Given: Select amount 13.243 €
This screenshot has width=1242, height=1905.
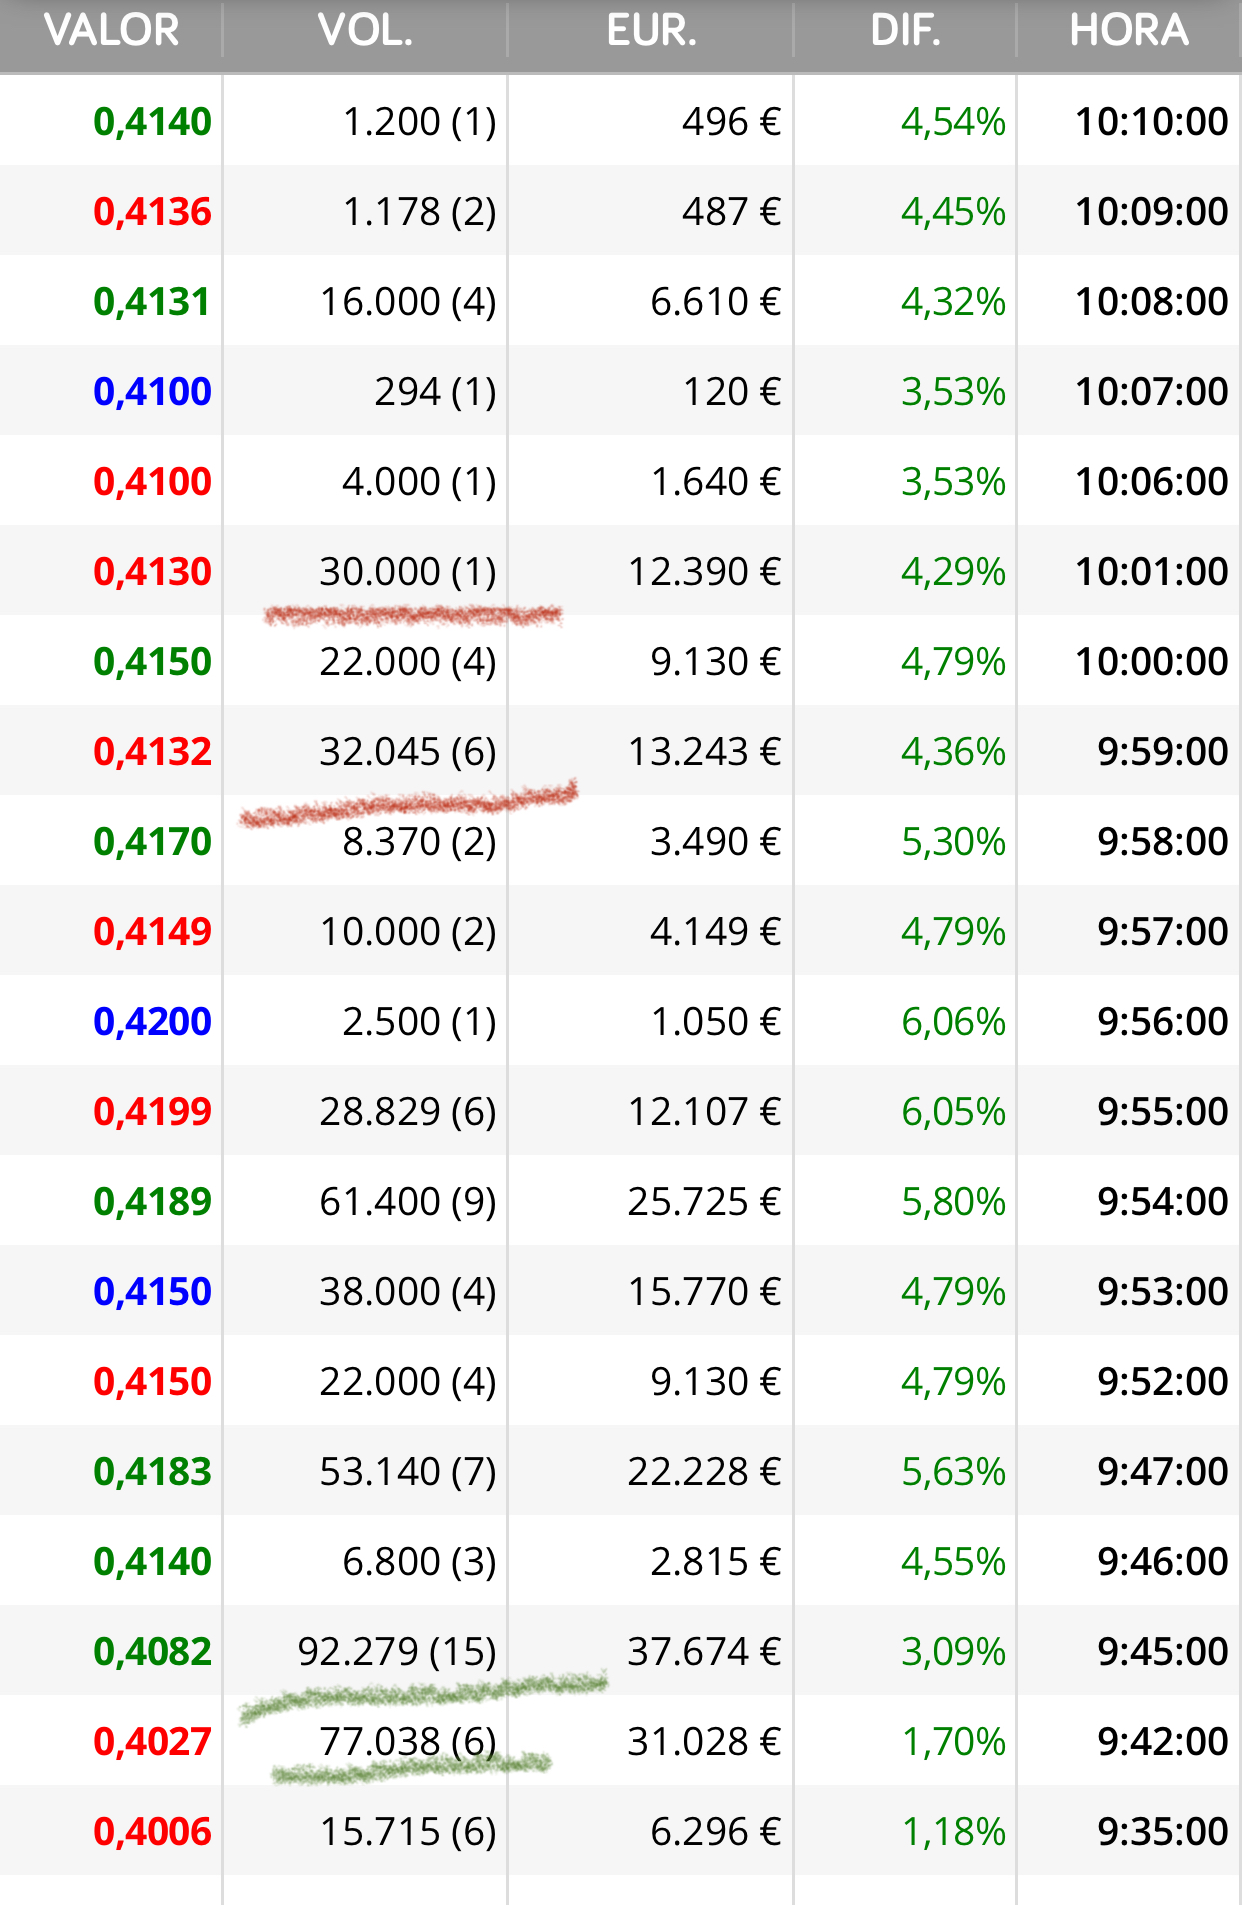Looking at the screenshot, I should pyautogui.click(x=704, y=752).
